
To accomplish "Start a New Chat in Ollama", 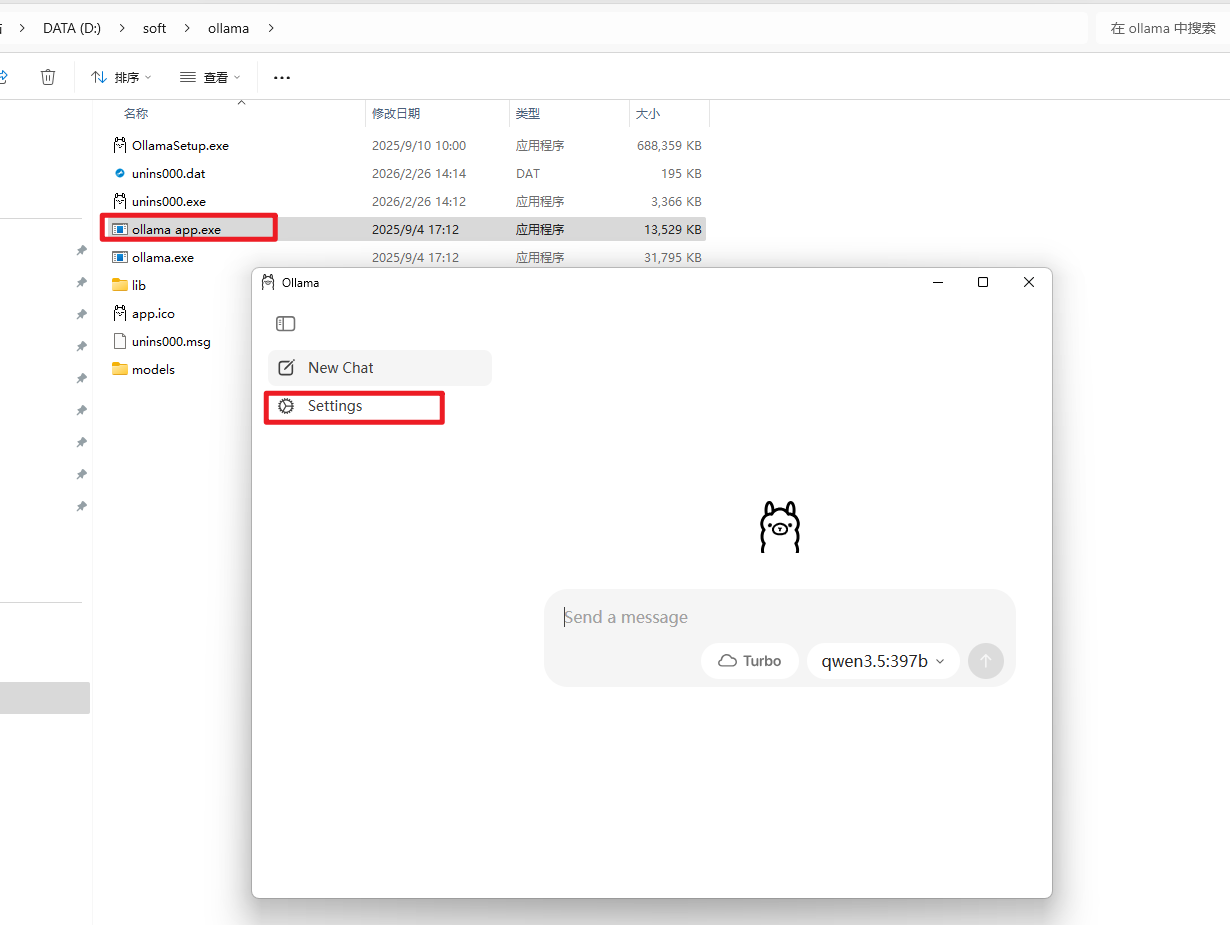I will (x=380, y=368).
